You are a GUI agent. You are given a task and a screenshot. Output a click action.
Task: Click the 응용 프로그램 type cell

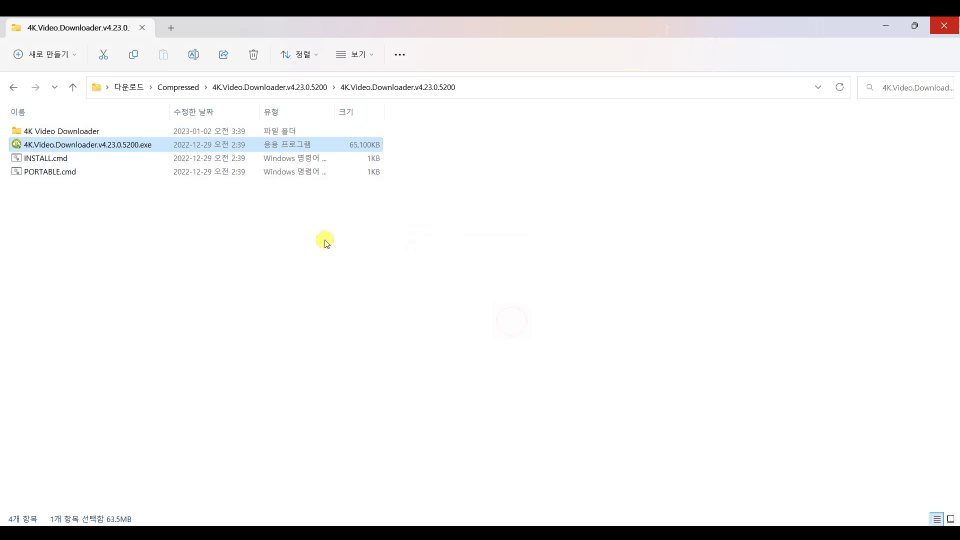(x=287, y=144)
